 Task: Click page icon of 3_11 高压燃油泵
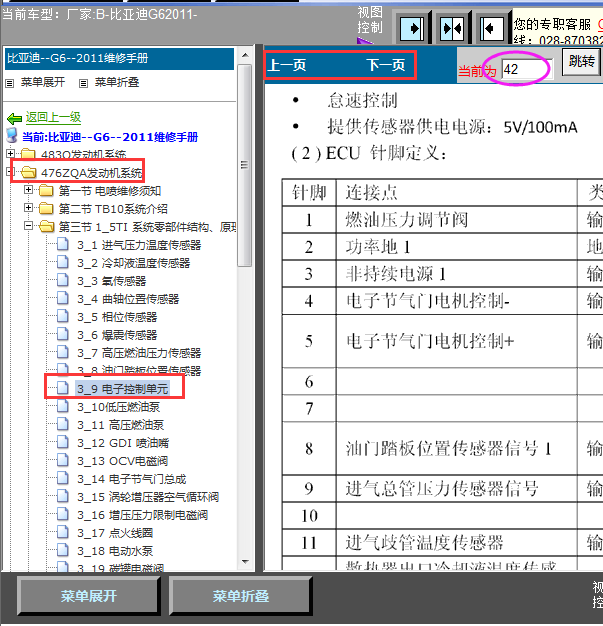[x=63, y=424]
